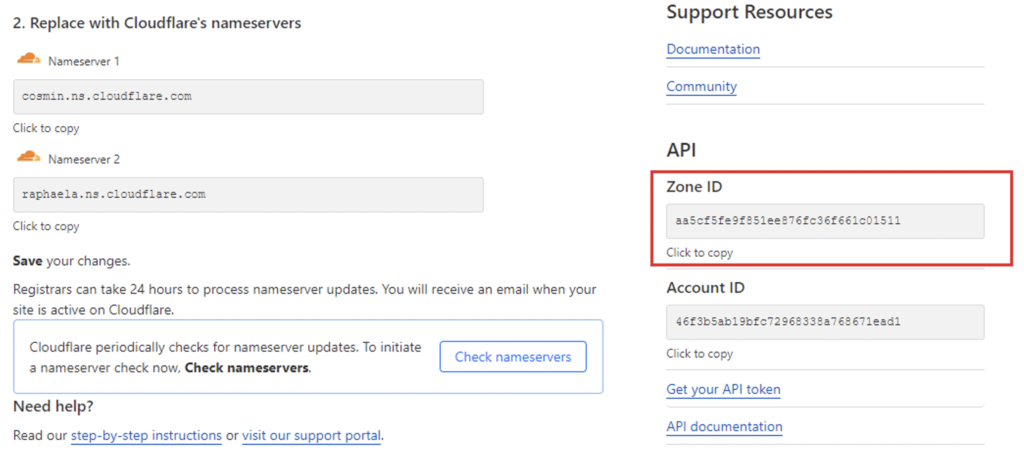The height and width of the screenshot is (466, 1024).
Task: Click the 'Replace with Cloudflare's nameservers' heading
Action: 157,23
